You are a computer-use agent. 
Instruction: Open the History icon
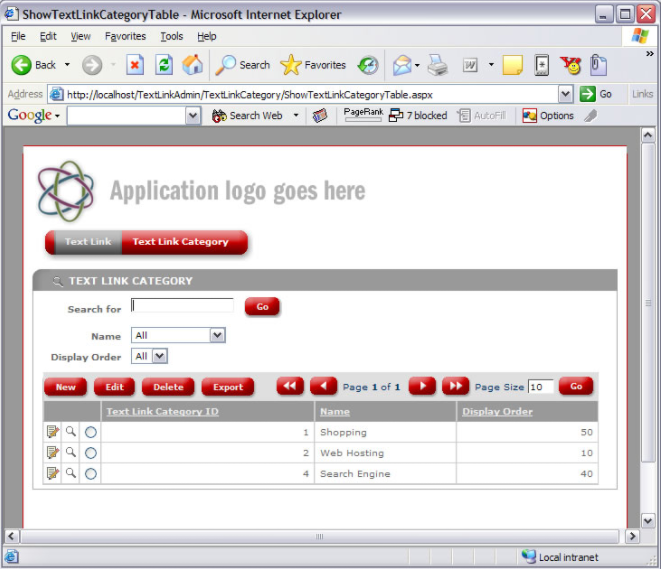pyautogui.click(x=368, y=65)
